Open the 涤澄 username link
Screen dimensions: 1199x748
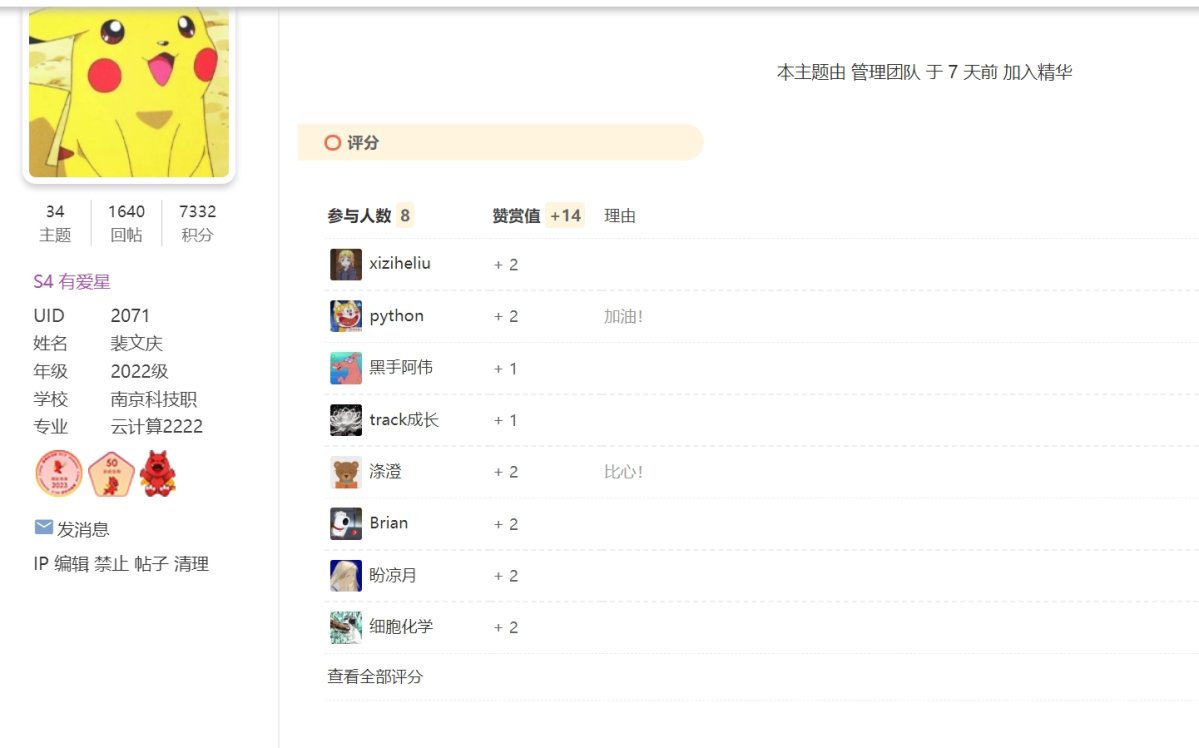click(x=385, y=471)
